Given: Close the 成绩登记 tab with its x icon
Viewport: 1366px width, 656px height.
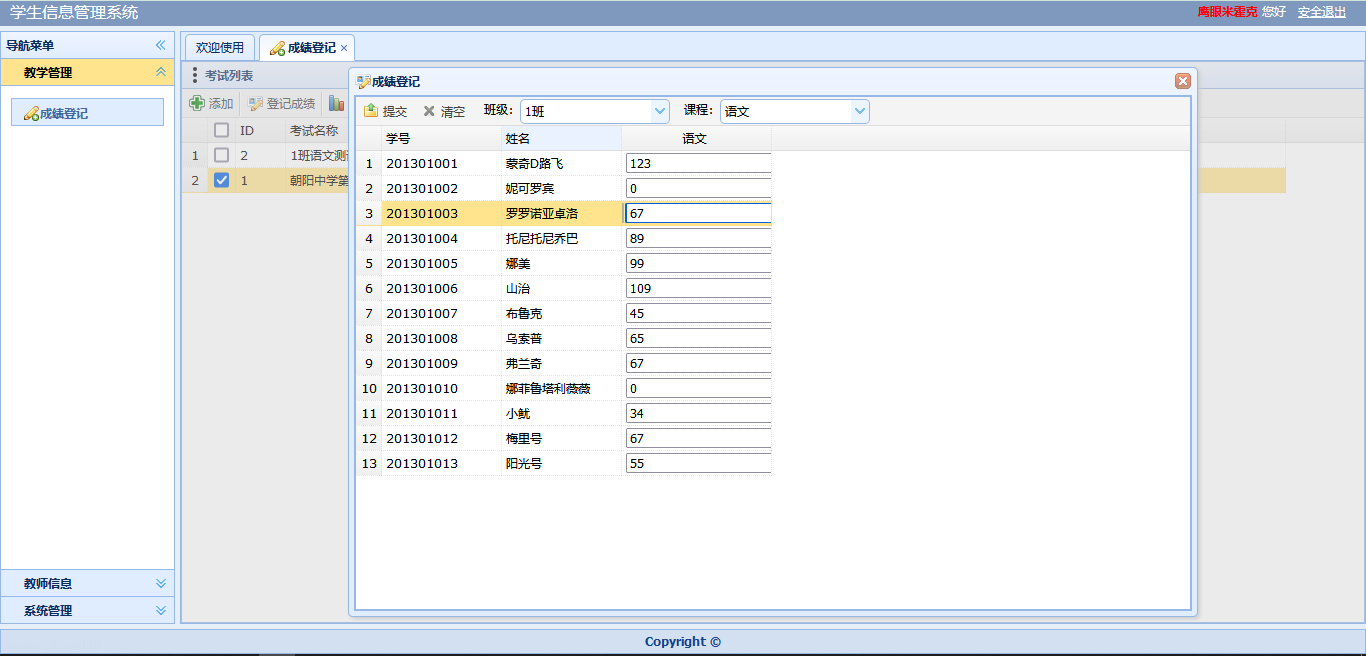Looking at the screenshot, I should click(344, 48).
